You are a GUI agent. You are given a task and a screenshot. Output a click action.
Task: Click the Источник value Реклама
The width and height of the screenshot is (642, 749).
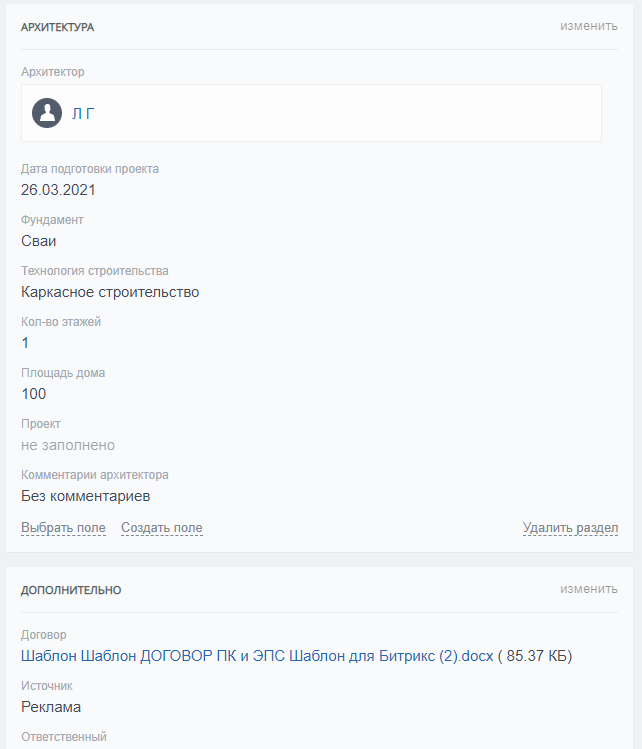(x=51, y=707)
